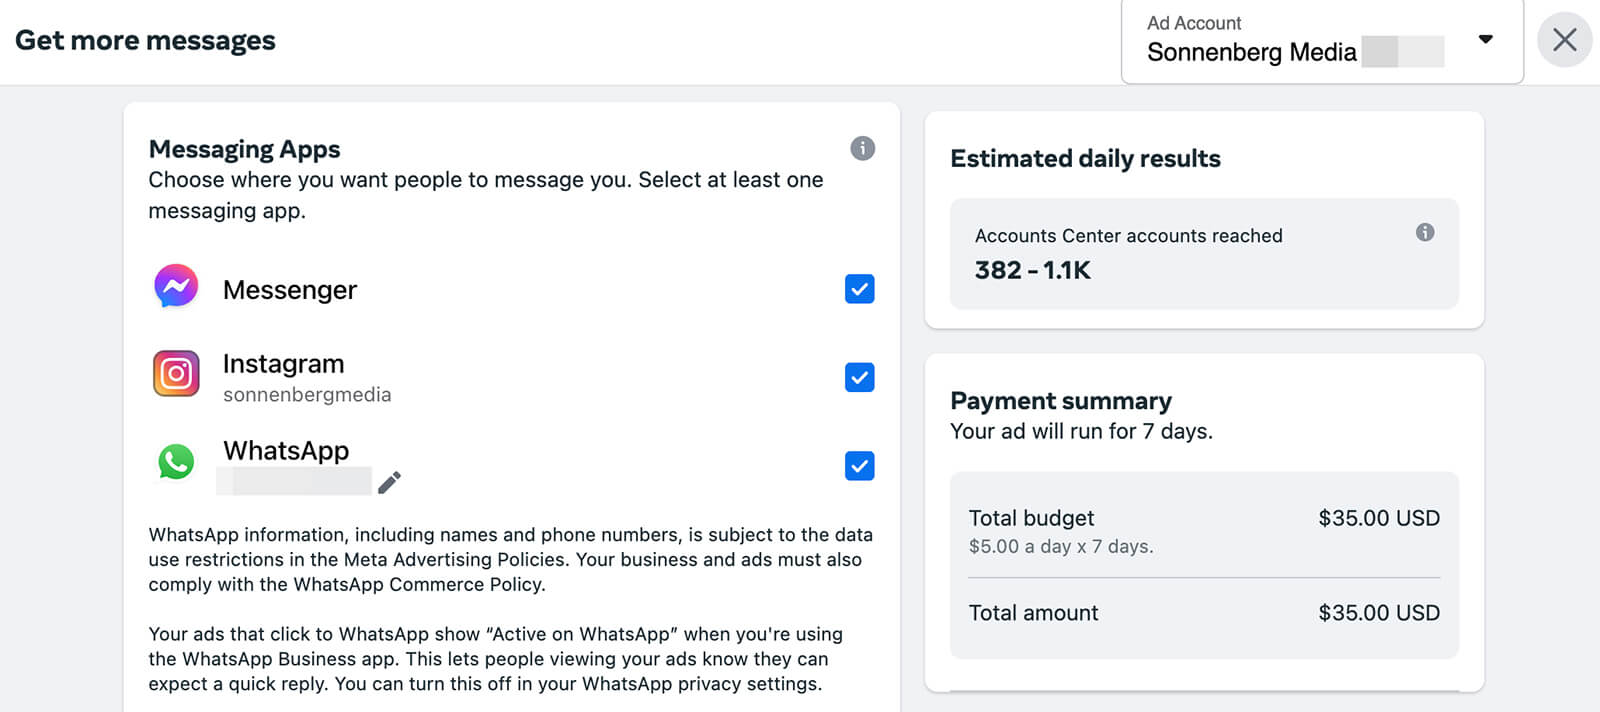1600x712 pixels.
Task: Click the Total amount label
Action: tap(1033, 613)
